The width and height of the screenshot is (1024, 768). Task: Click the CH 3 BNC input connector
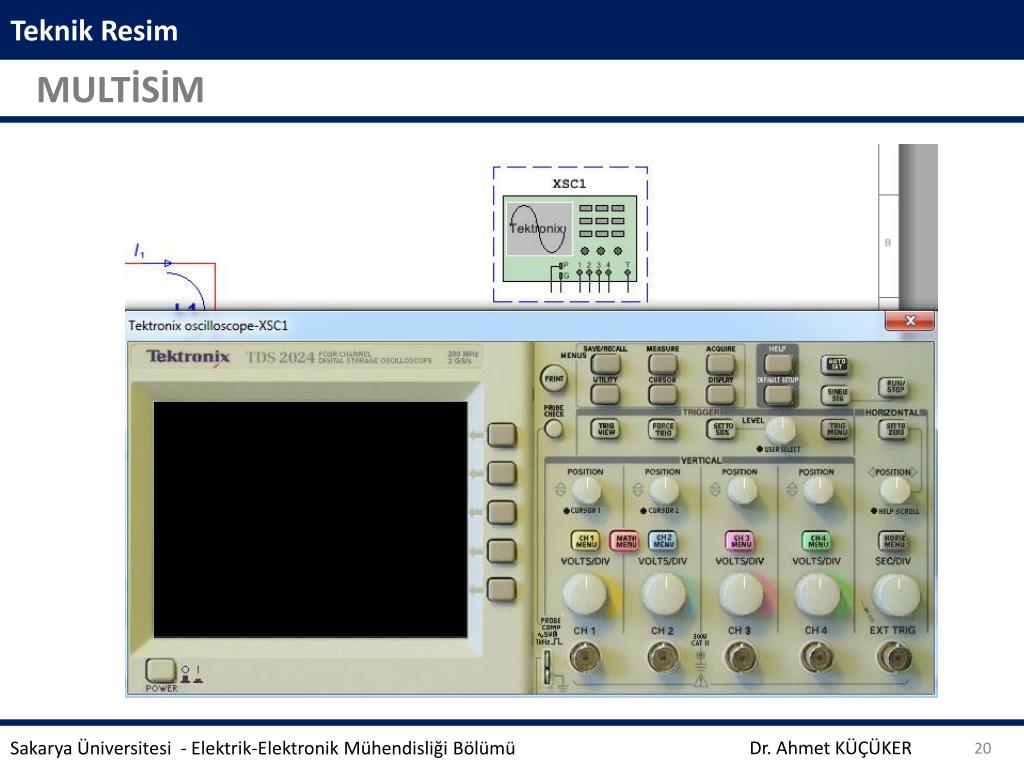click(x=741, y=658)
